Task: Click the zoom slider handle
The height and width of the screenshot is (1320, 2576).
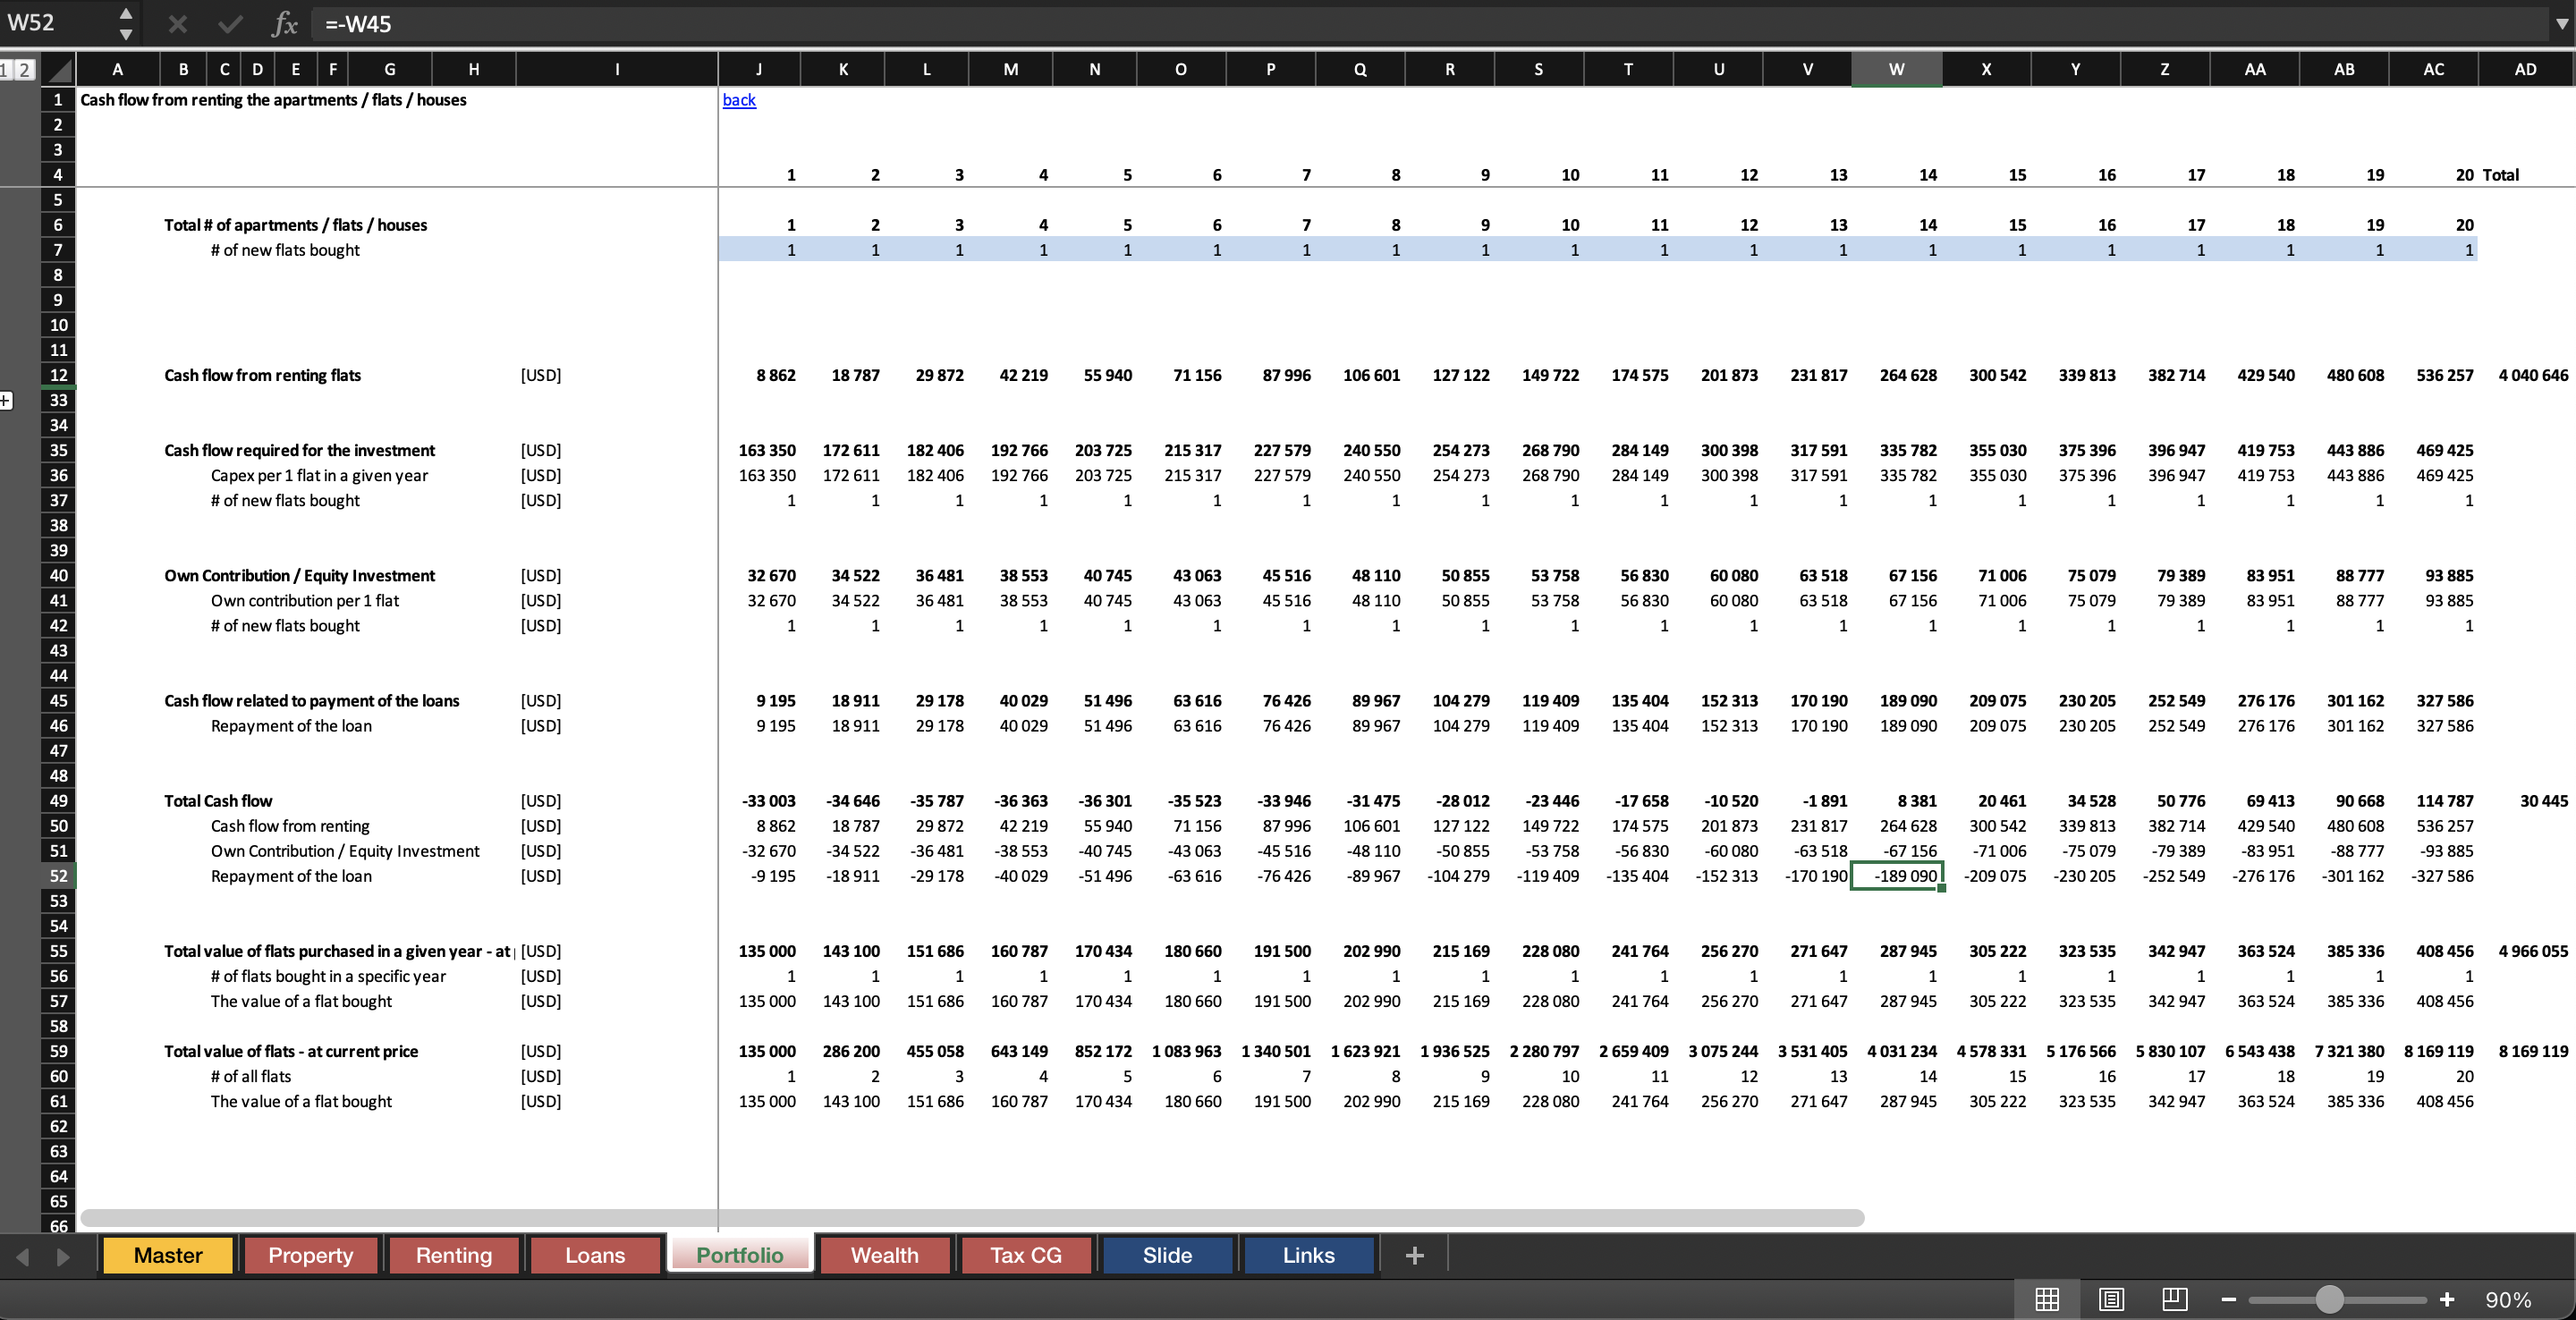Action: 2329,1299
